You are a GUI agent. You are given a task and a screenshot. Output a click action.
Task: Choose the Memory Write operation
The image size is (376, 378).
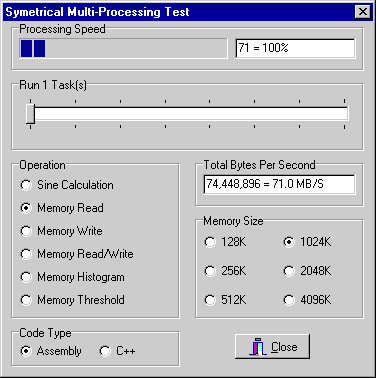pyautogui.click(x=61, y=231)
